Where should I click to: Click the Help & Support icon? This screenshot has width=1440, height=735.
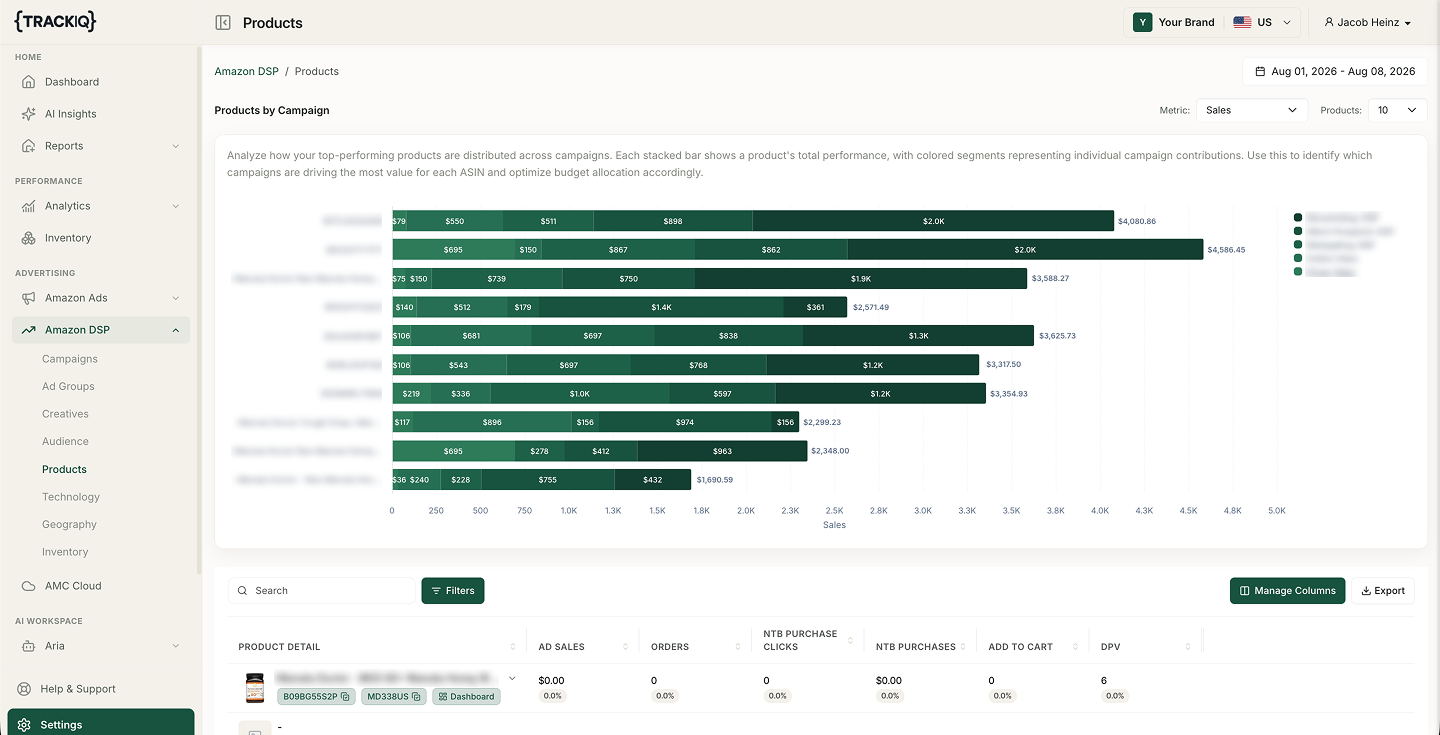(24, 689)
